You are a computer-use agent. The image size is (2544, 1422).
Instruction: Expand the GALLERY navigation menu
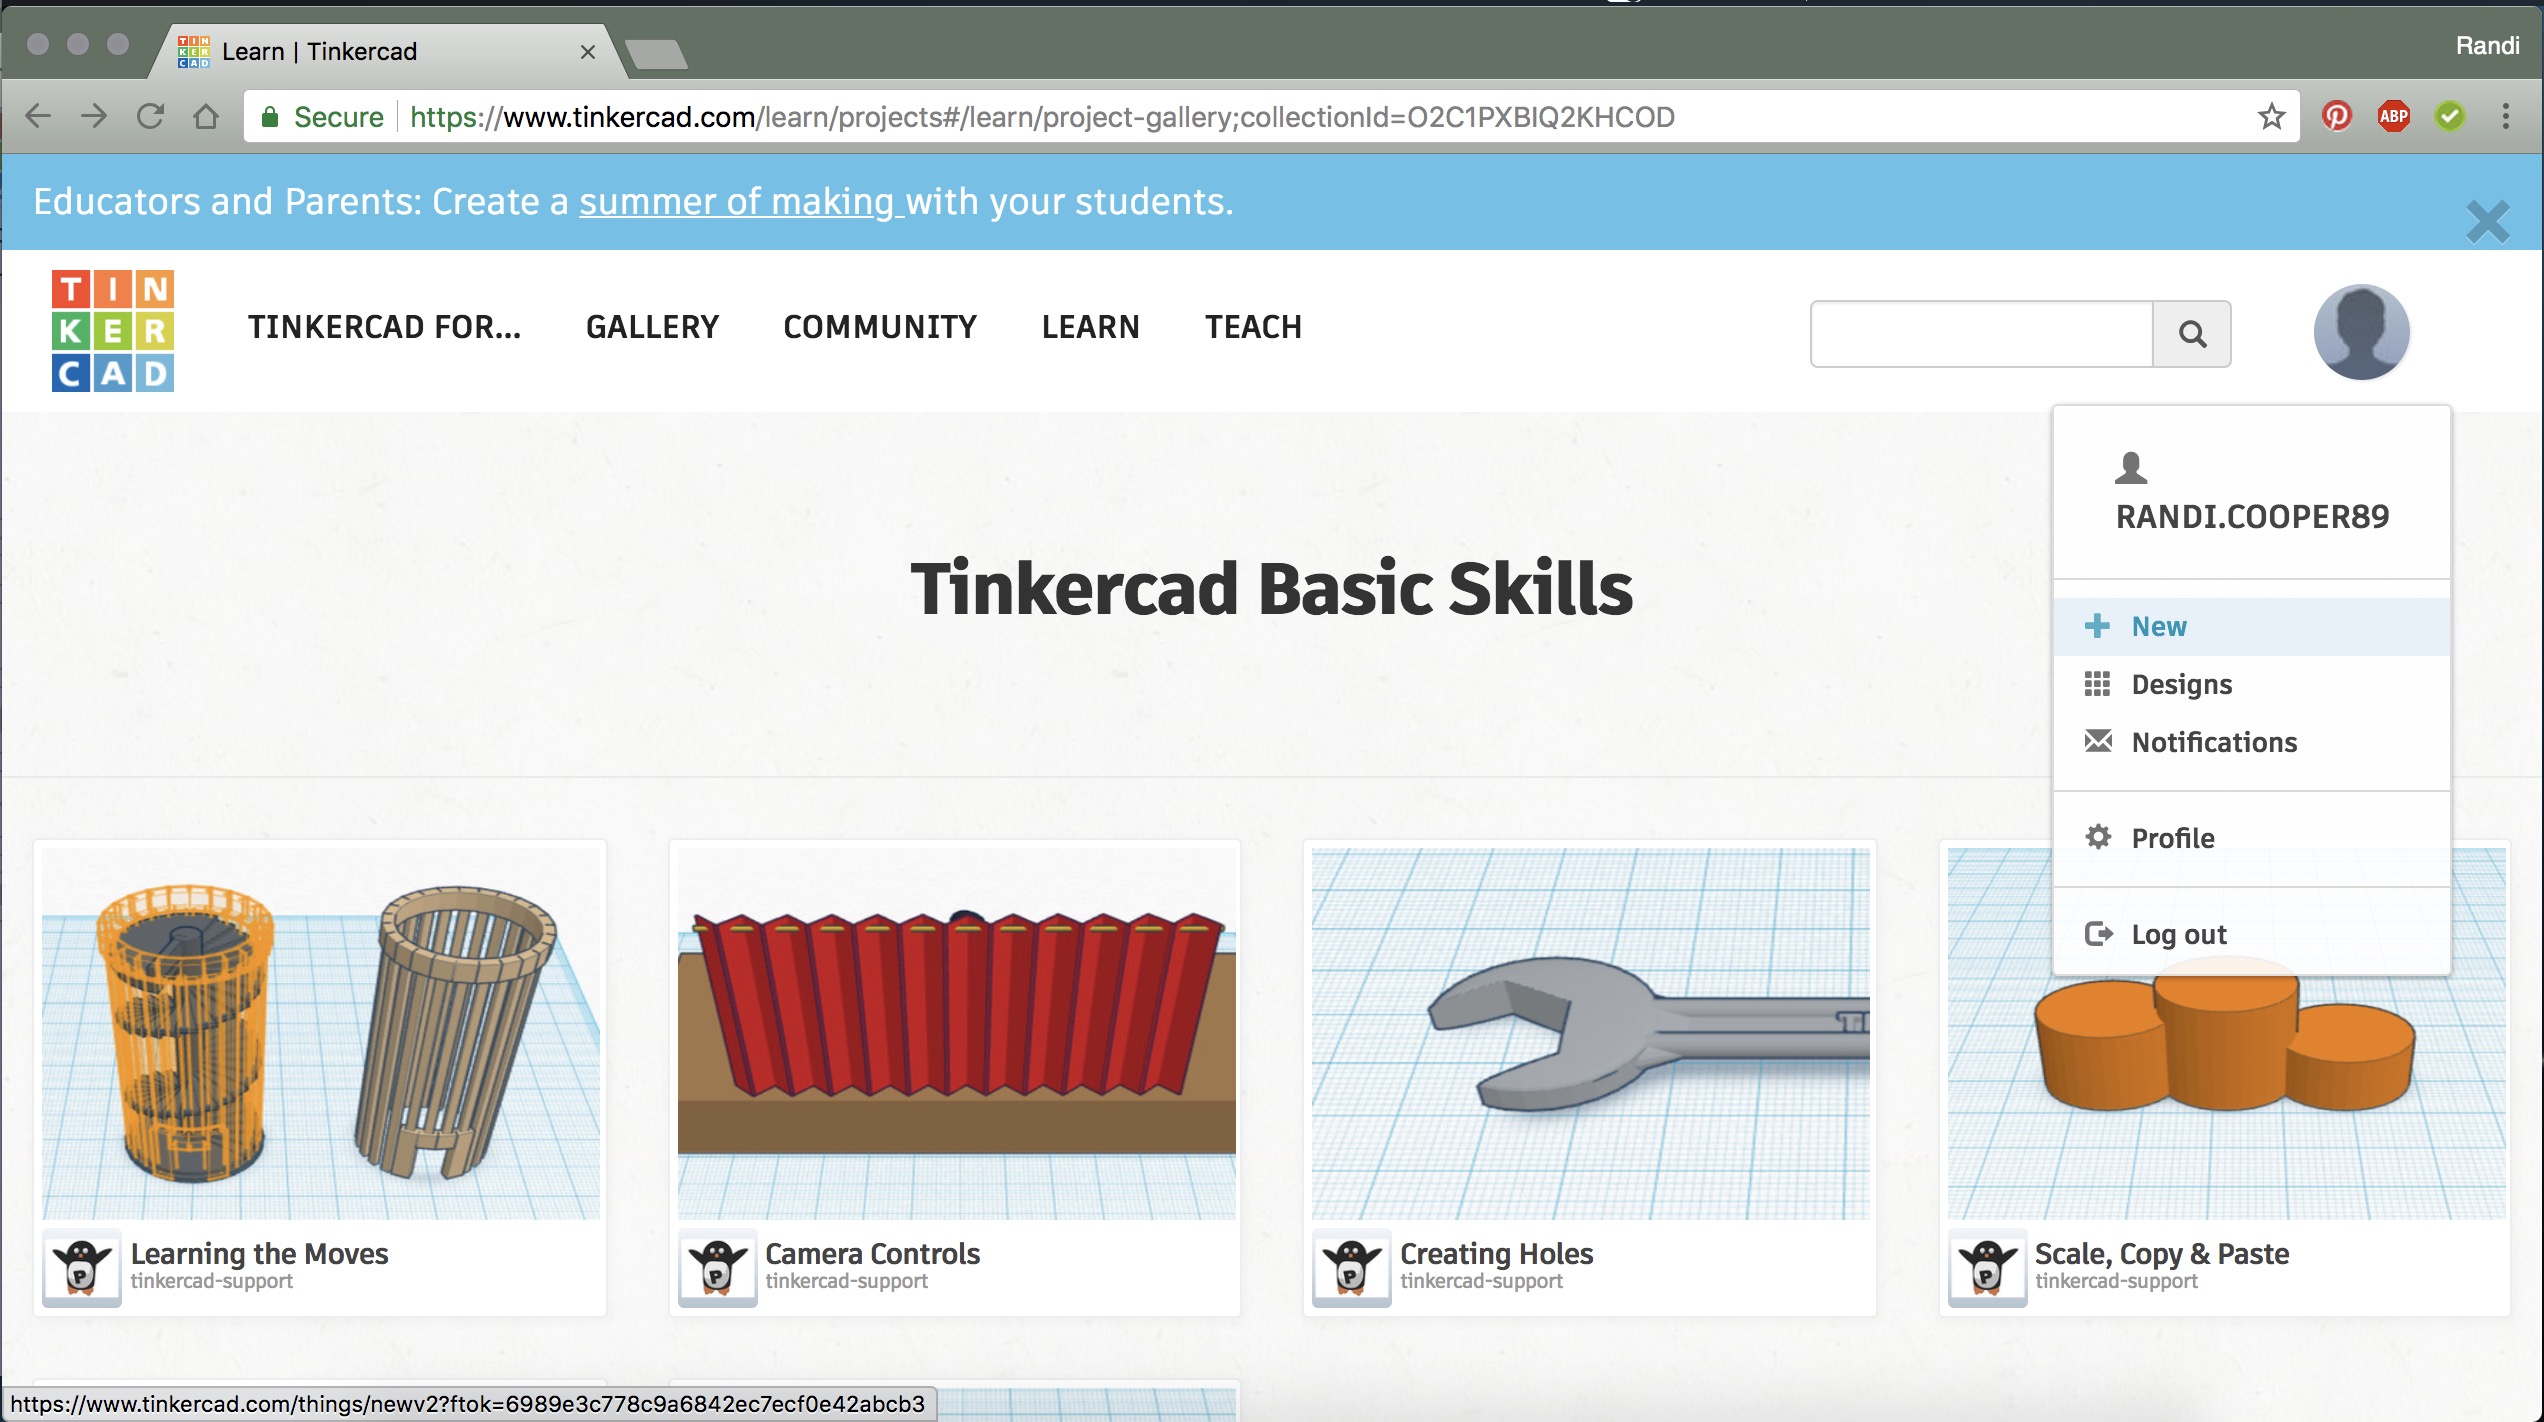652,327
